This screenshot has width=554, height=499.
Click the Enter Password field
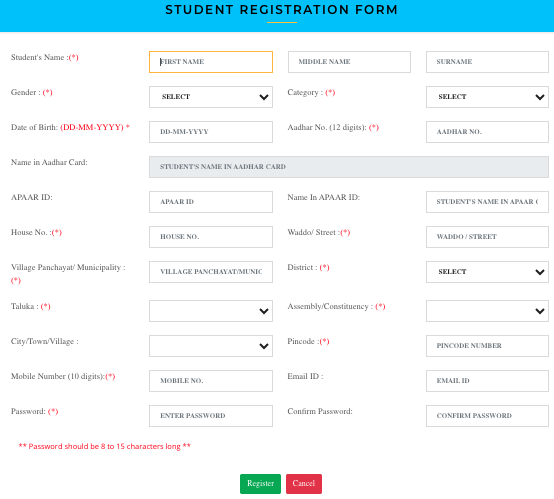coord(211,416)
